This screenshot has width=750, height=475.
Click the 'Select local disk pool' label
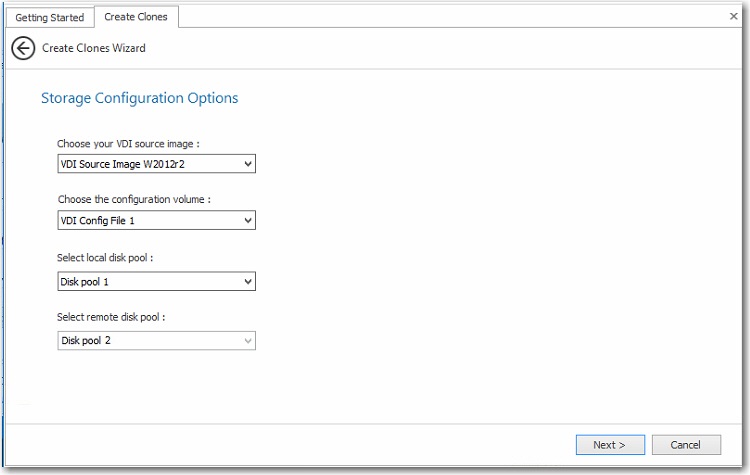point(111,258)
